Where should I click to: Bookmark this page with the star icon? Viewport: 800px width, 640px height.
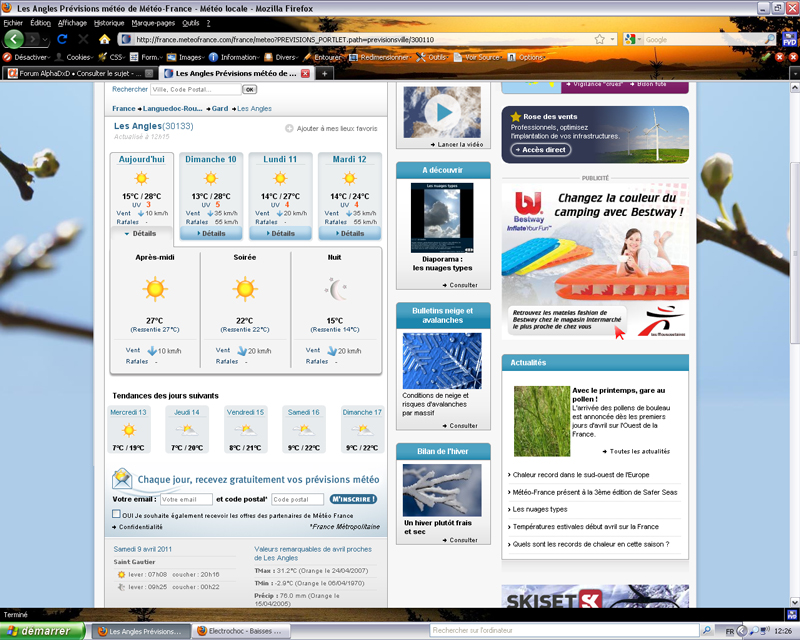coord(599,39)
